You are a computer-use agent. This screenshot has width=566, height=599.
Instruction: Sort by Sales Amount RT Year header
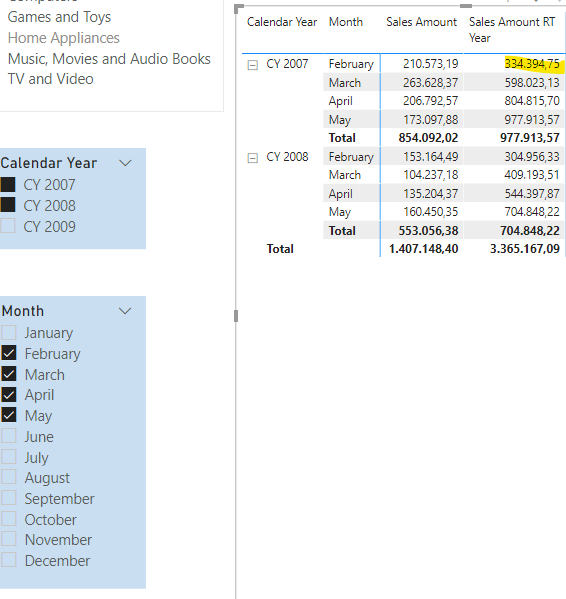tap(512, 30)
